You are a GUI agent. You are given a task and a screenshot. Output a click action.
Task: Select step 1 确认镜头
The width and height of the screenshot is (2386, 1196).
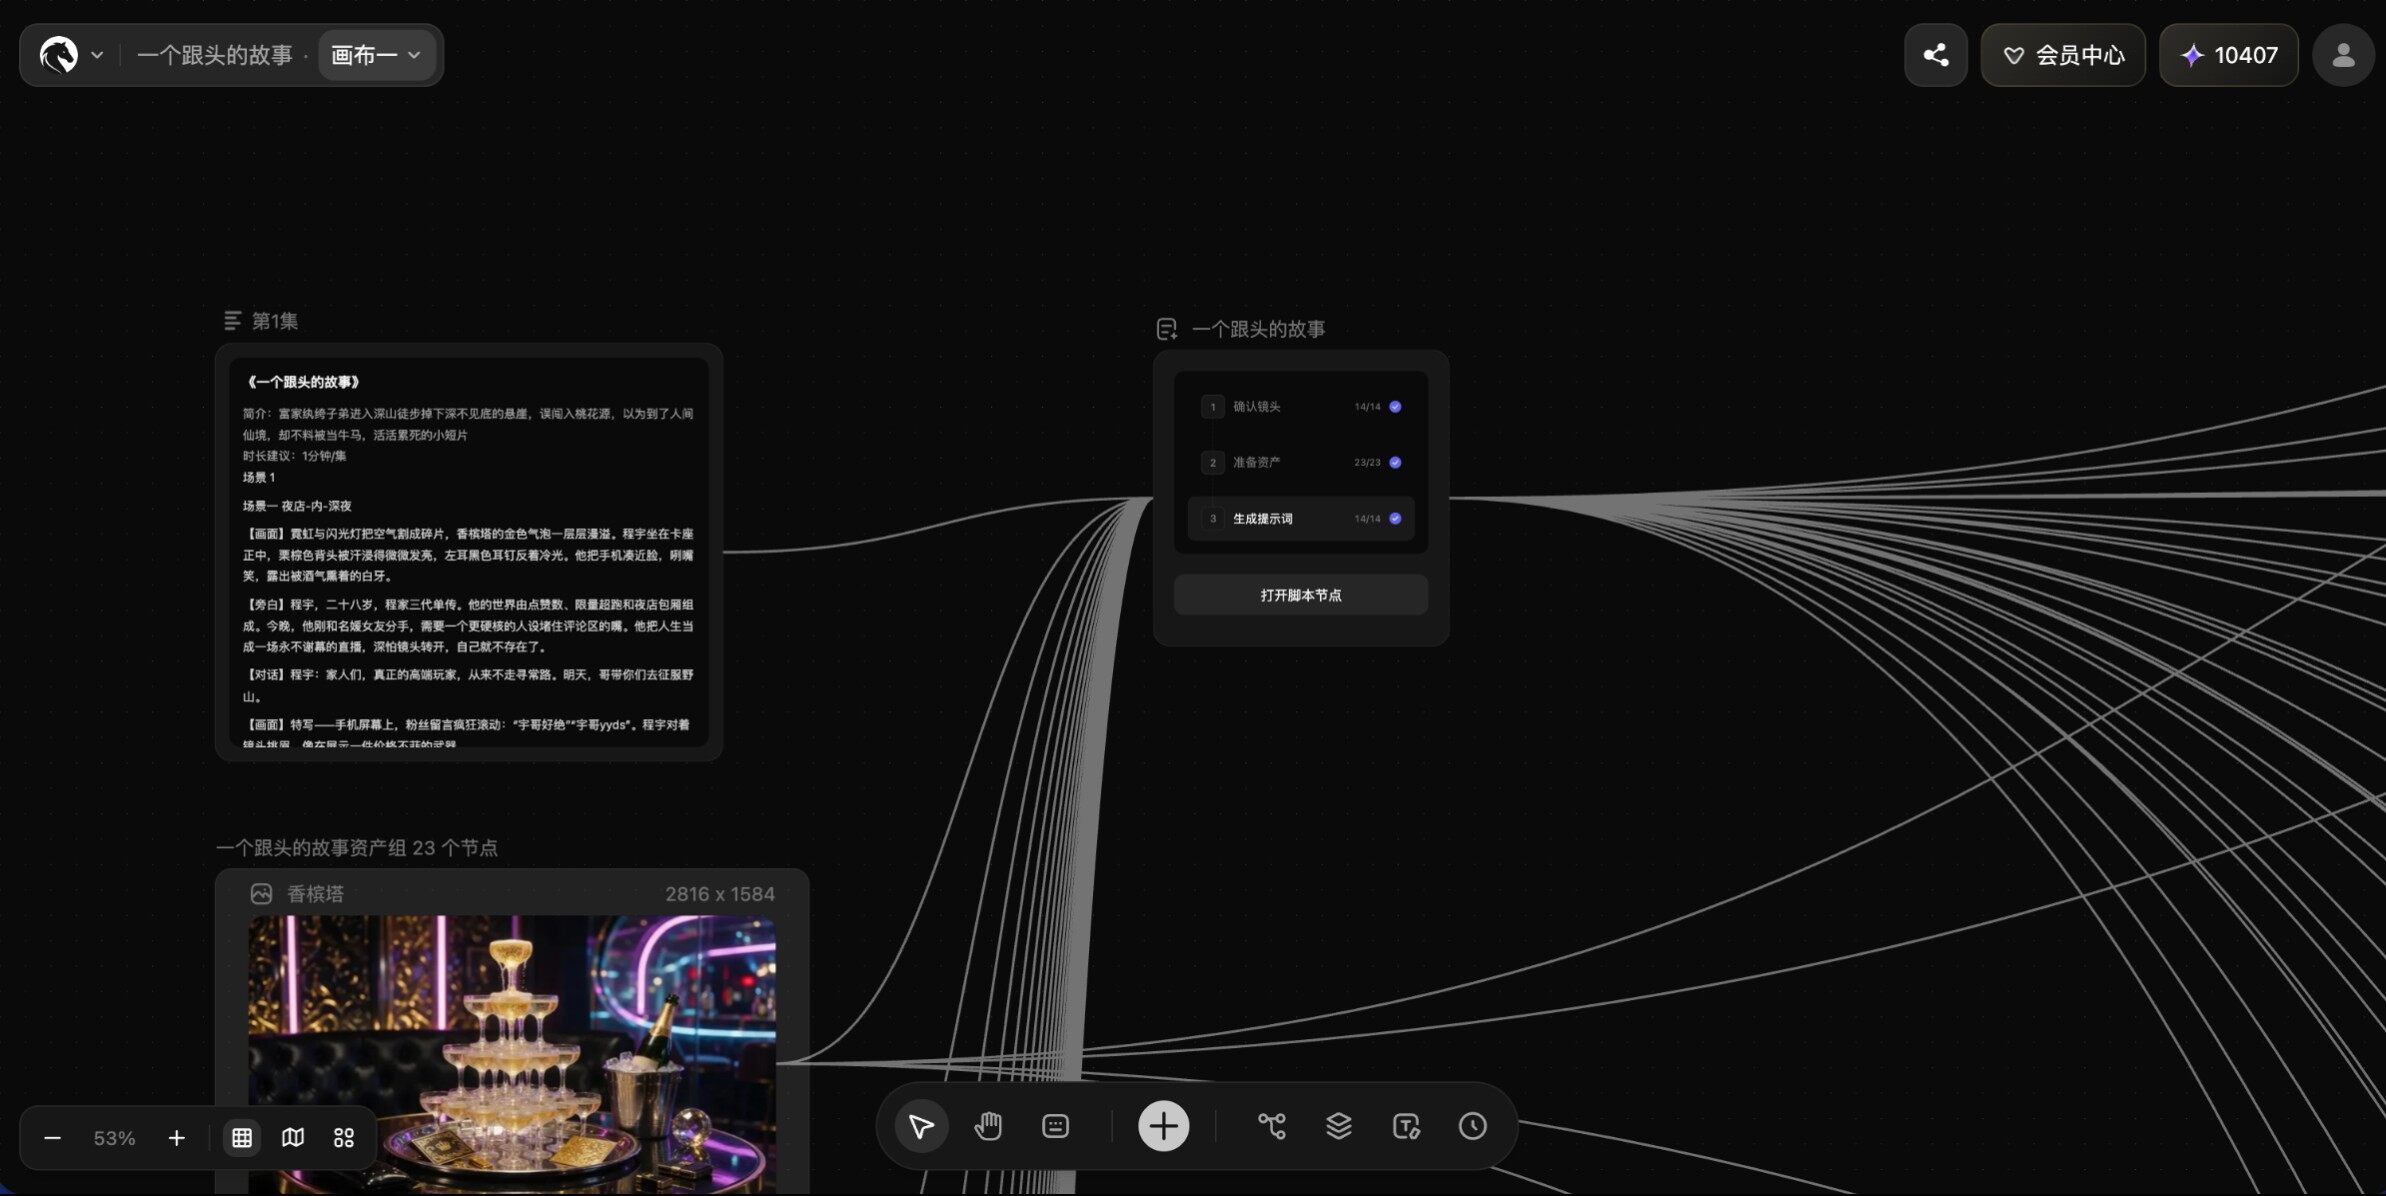[x=1301, y=407]
